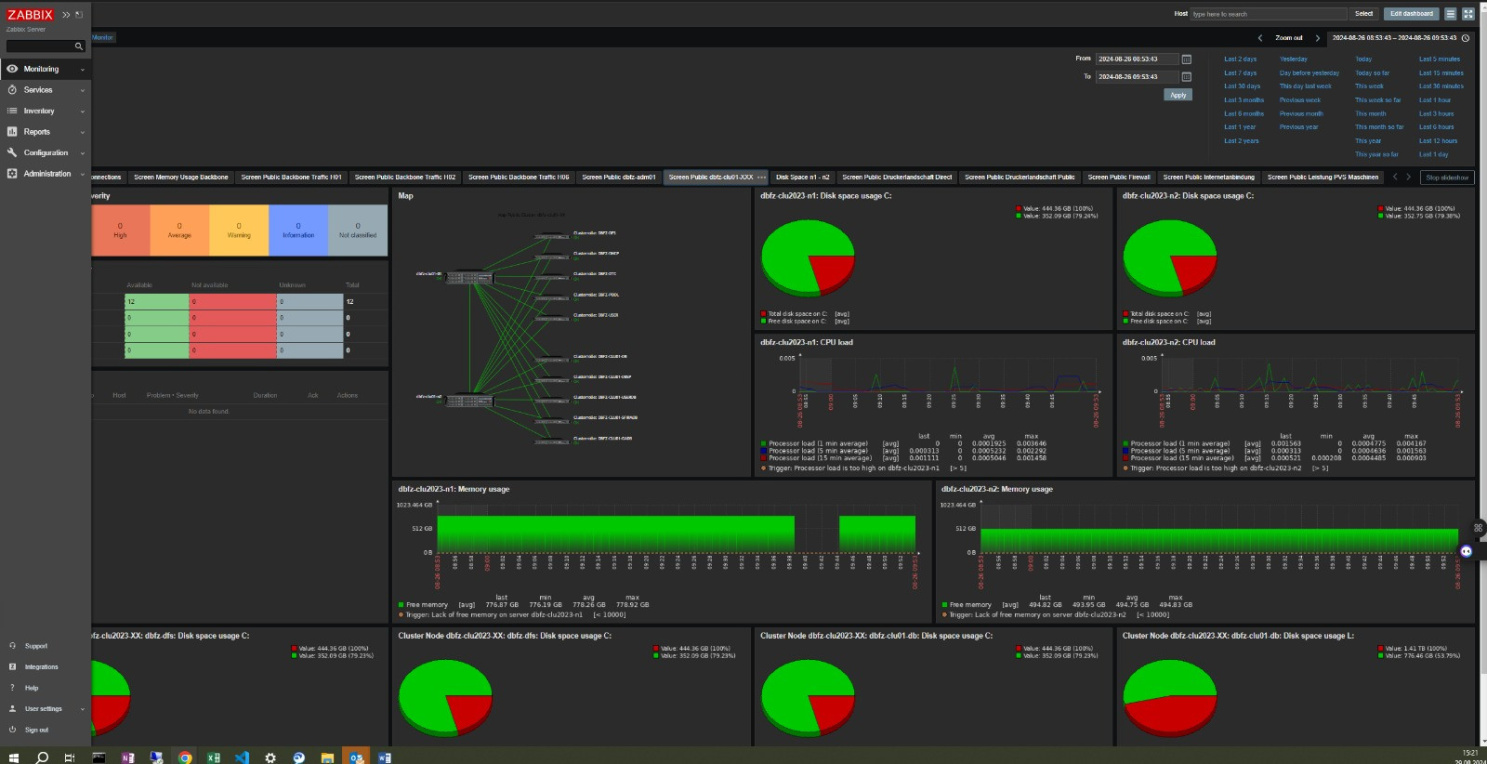Click the orange High severity block
The image size is (1487, 764).
click(x=120, y=230)
